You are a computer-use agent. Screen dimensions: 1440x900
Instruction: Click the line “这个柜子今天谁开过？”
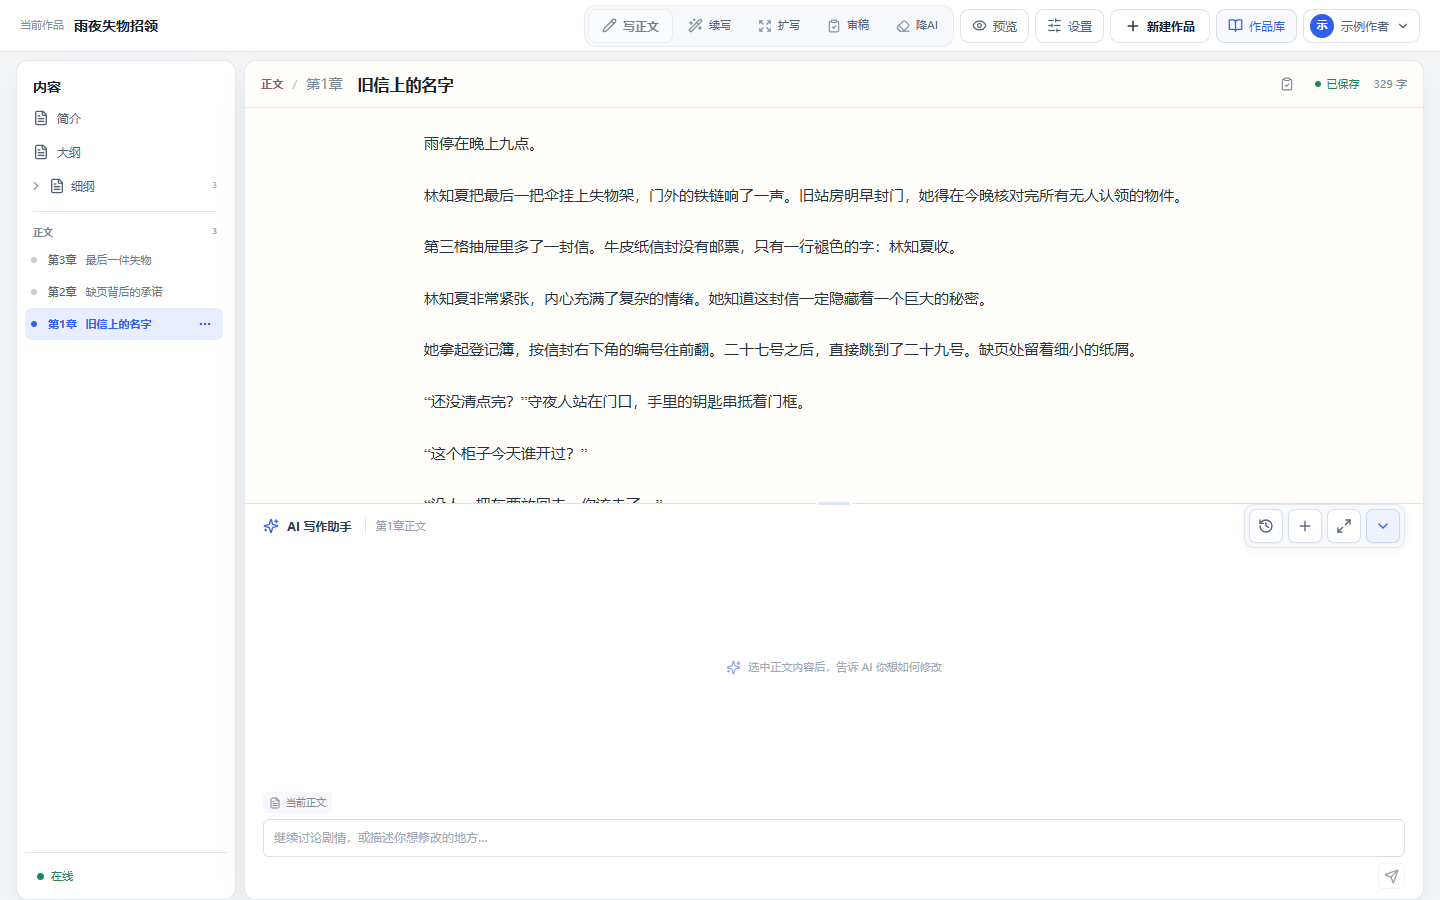(x=506, y=454)
